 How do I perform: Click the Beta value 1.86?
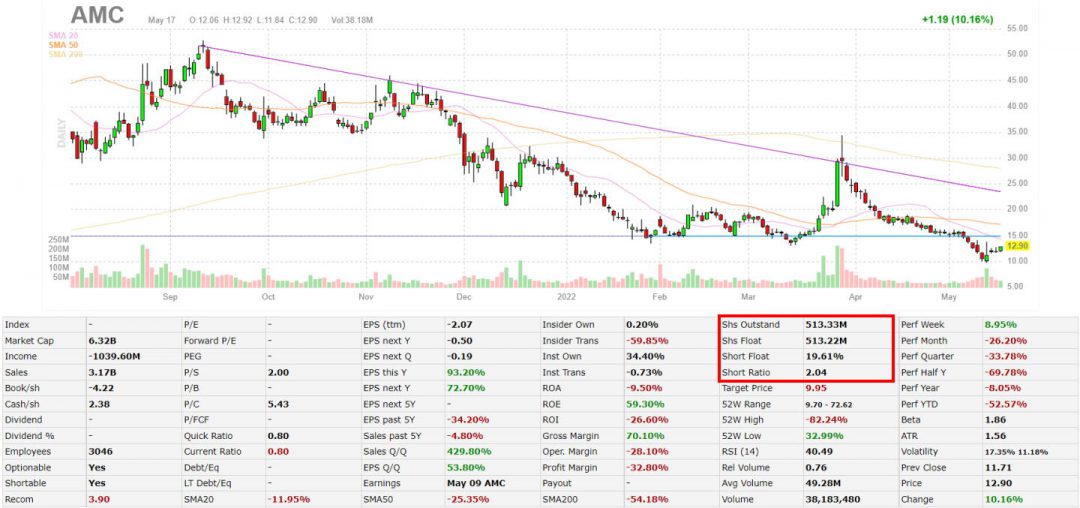pos(993,420)
